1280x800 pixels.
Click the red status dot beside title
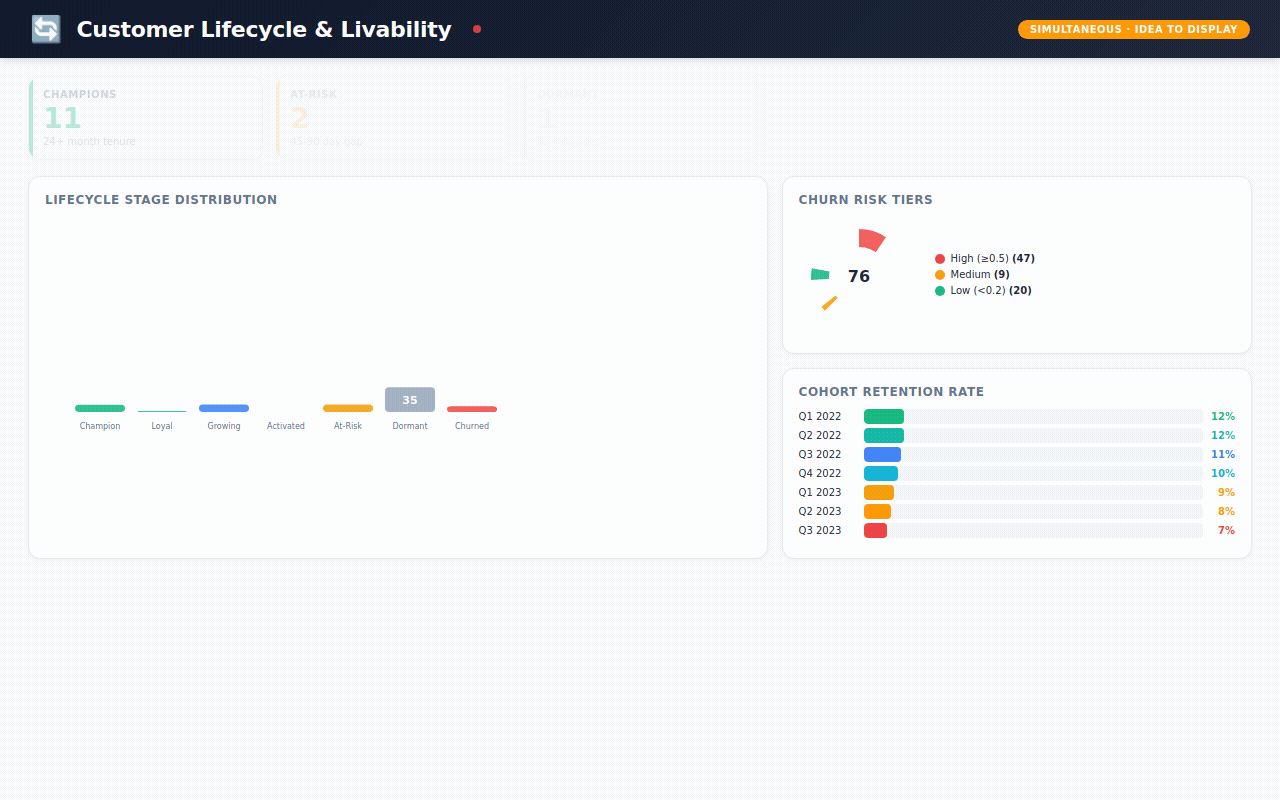point(477,29)
